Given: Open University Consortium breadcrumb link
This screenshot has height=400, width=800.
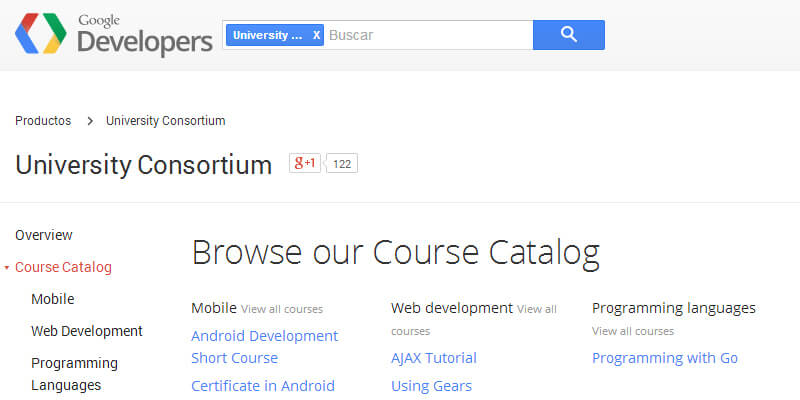Looking at the screenshot, I should tap(165, 121).
